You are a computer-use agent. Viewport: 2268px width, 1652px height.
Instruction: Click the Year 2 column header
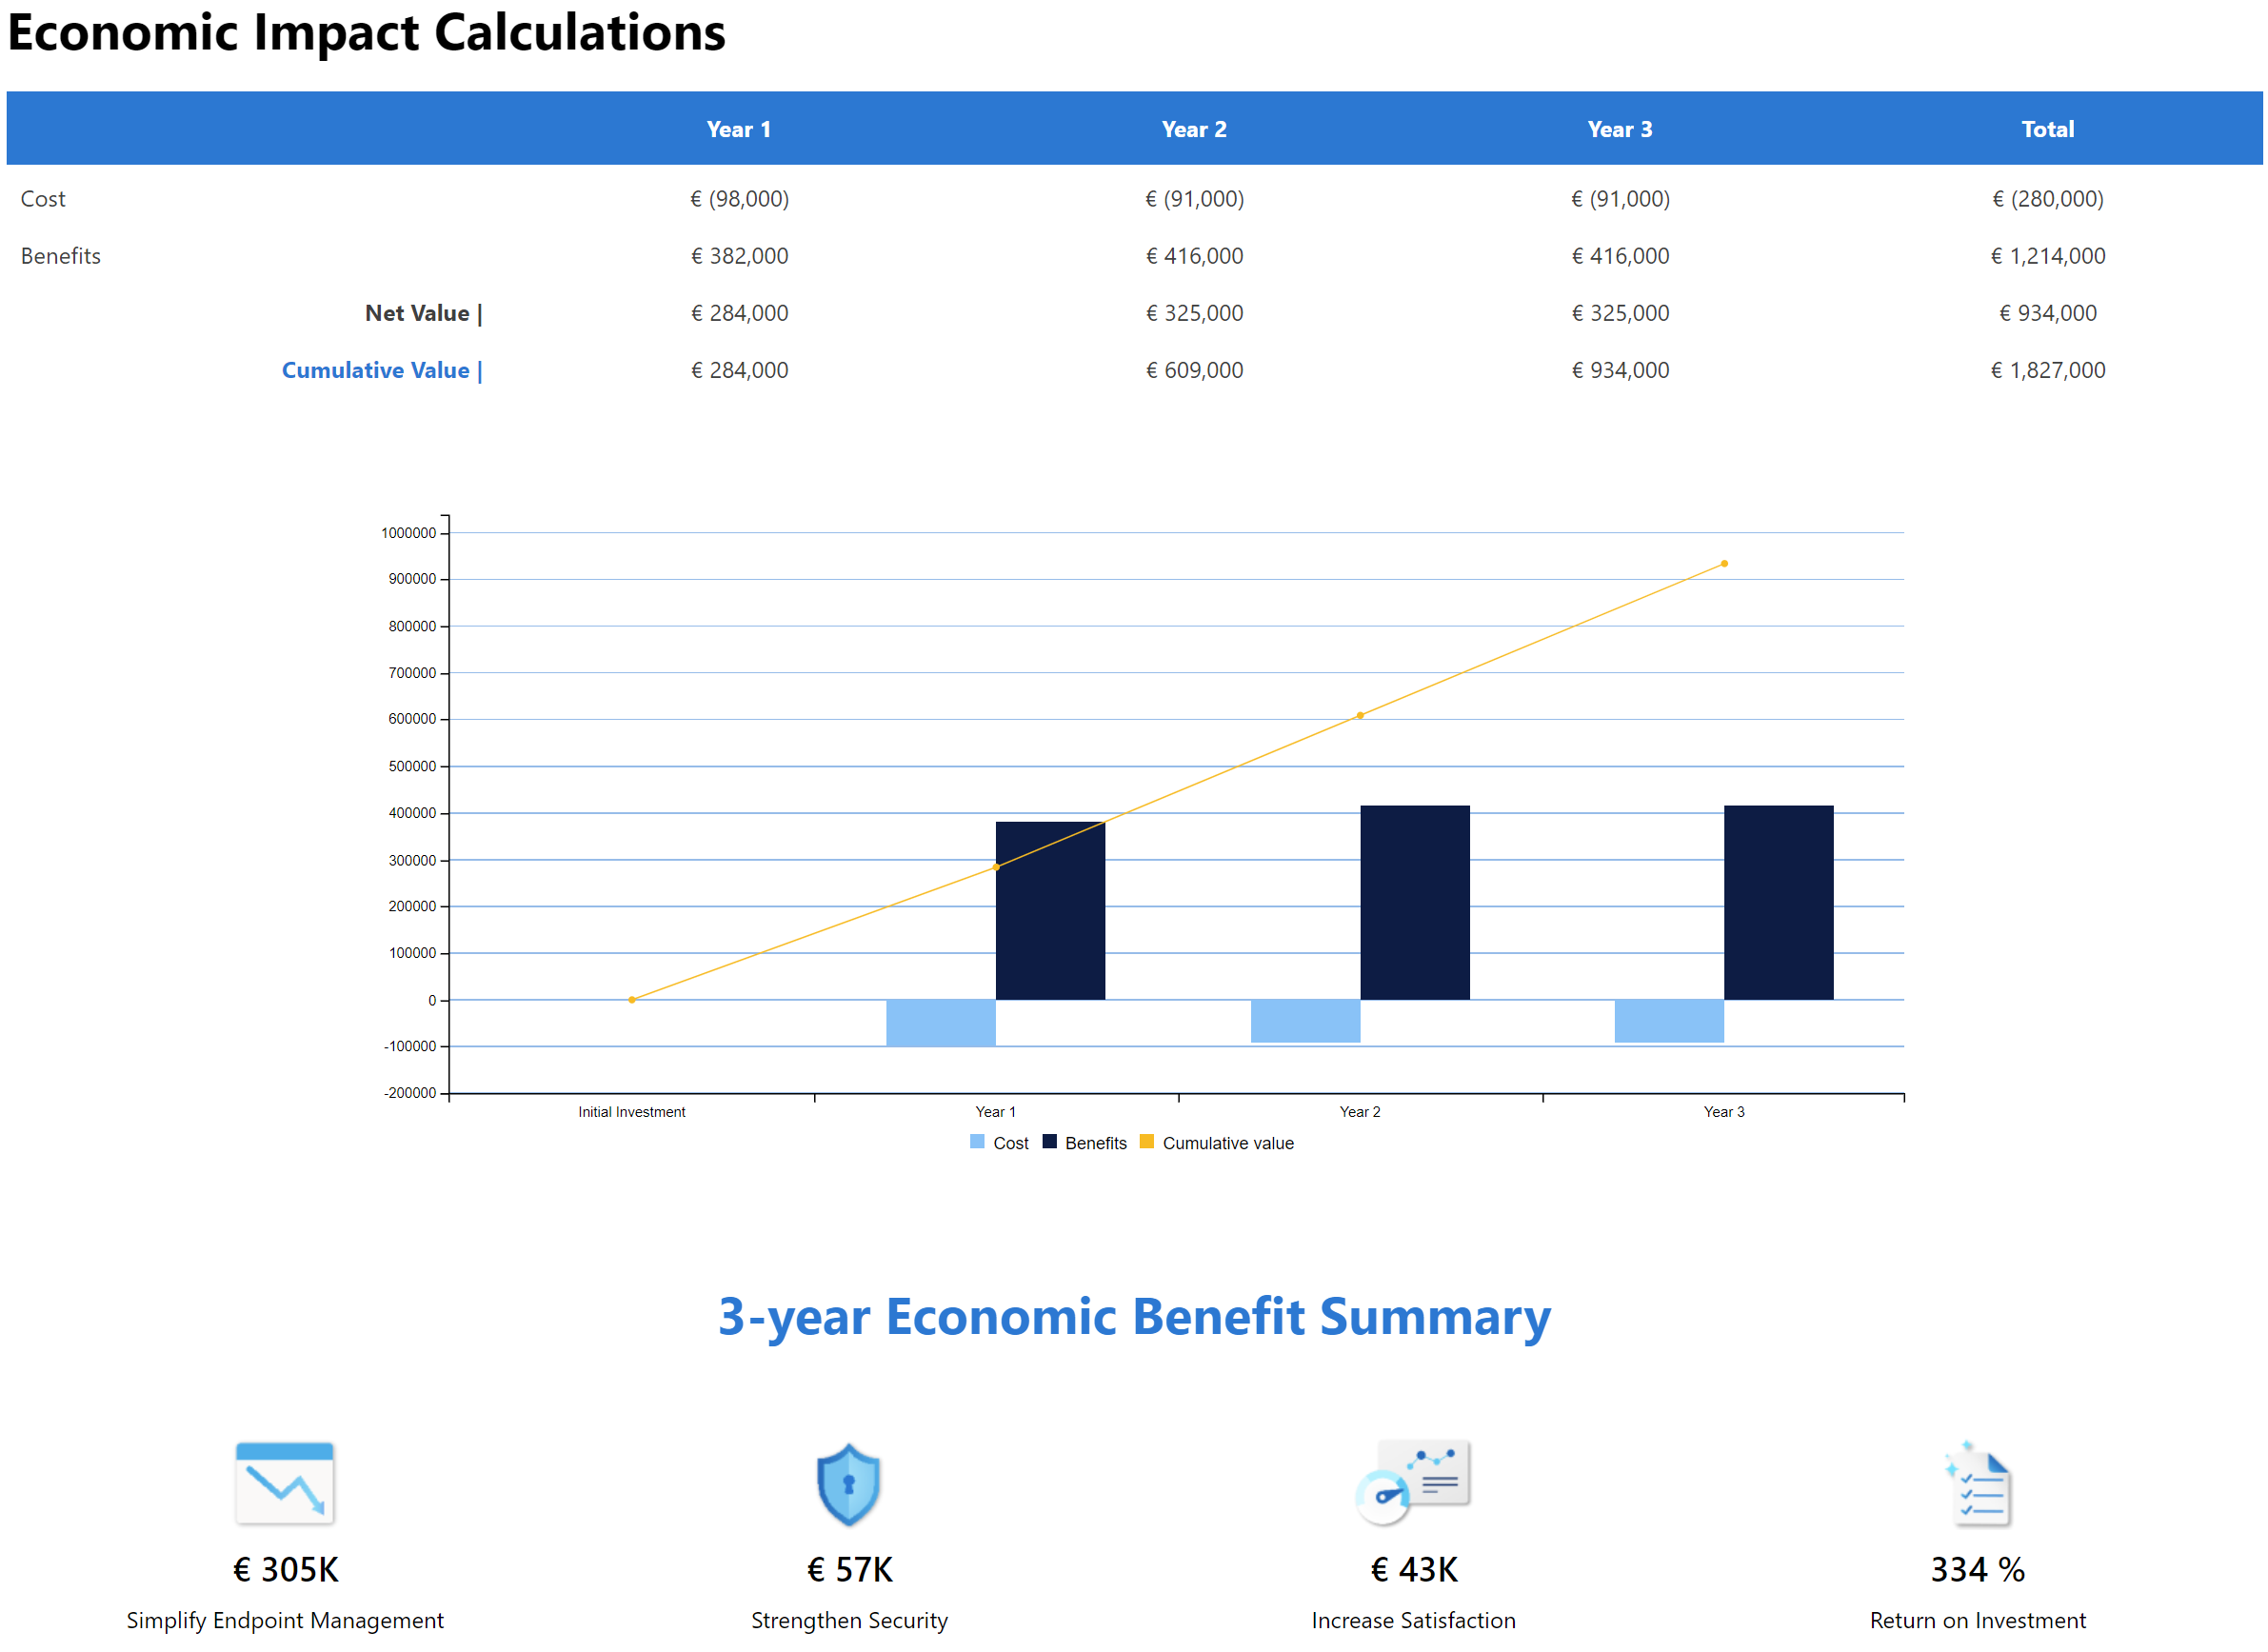coord(1194,129)
